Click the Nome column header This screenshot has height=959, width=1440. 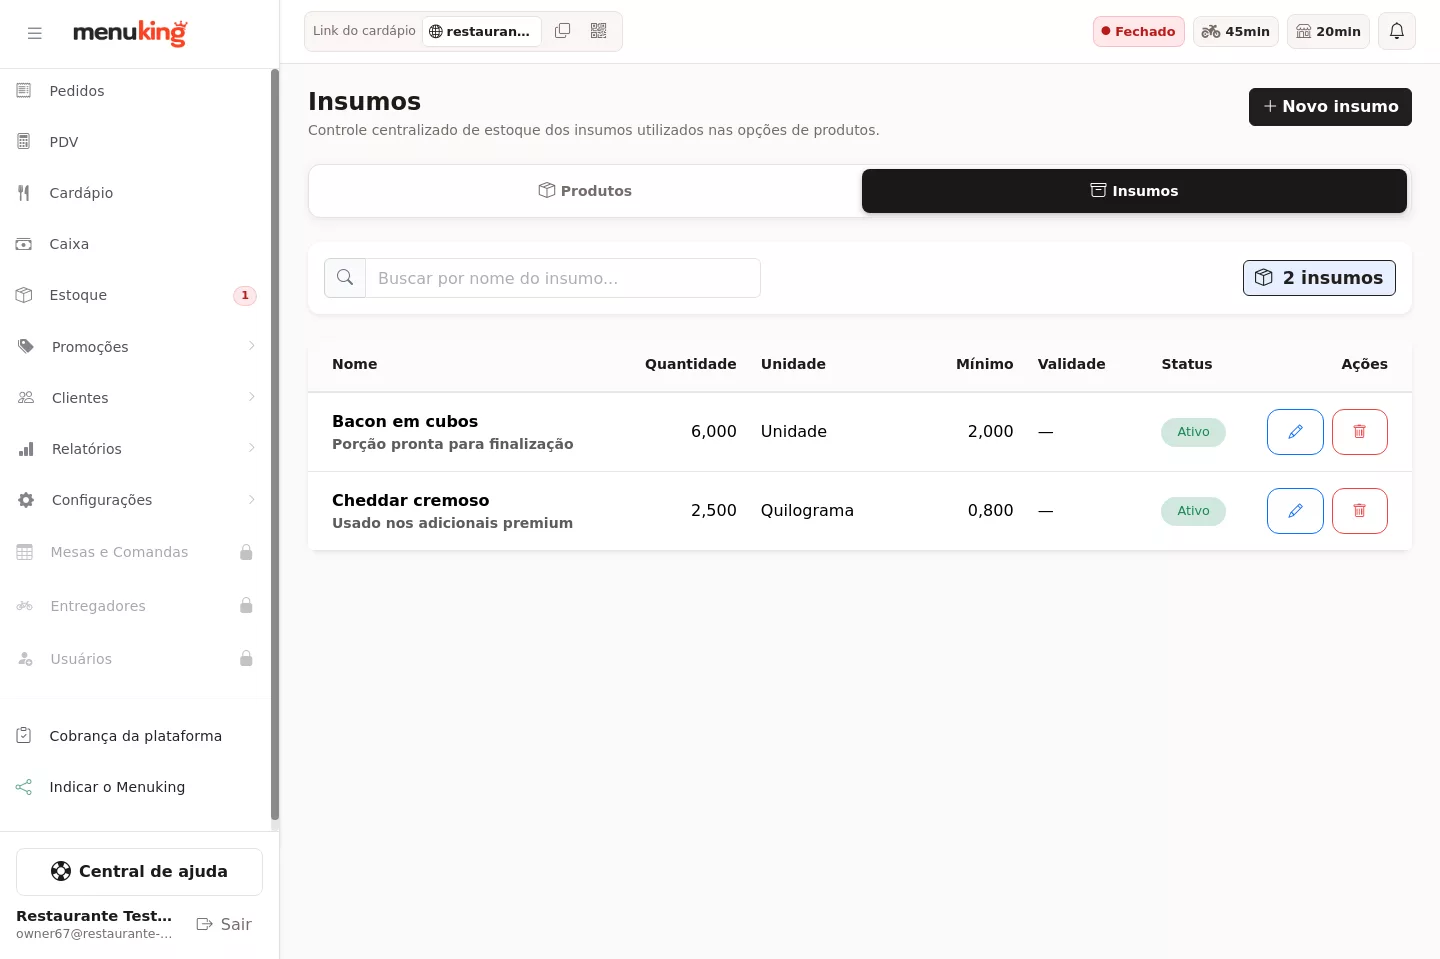(355, 364)
